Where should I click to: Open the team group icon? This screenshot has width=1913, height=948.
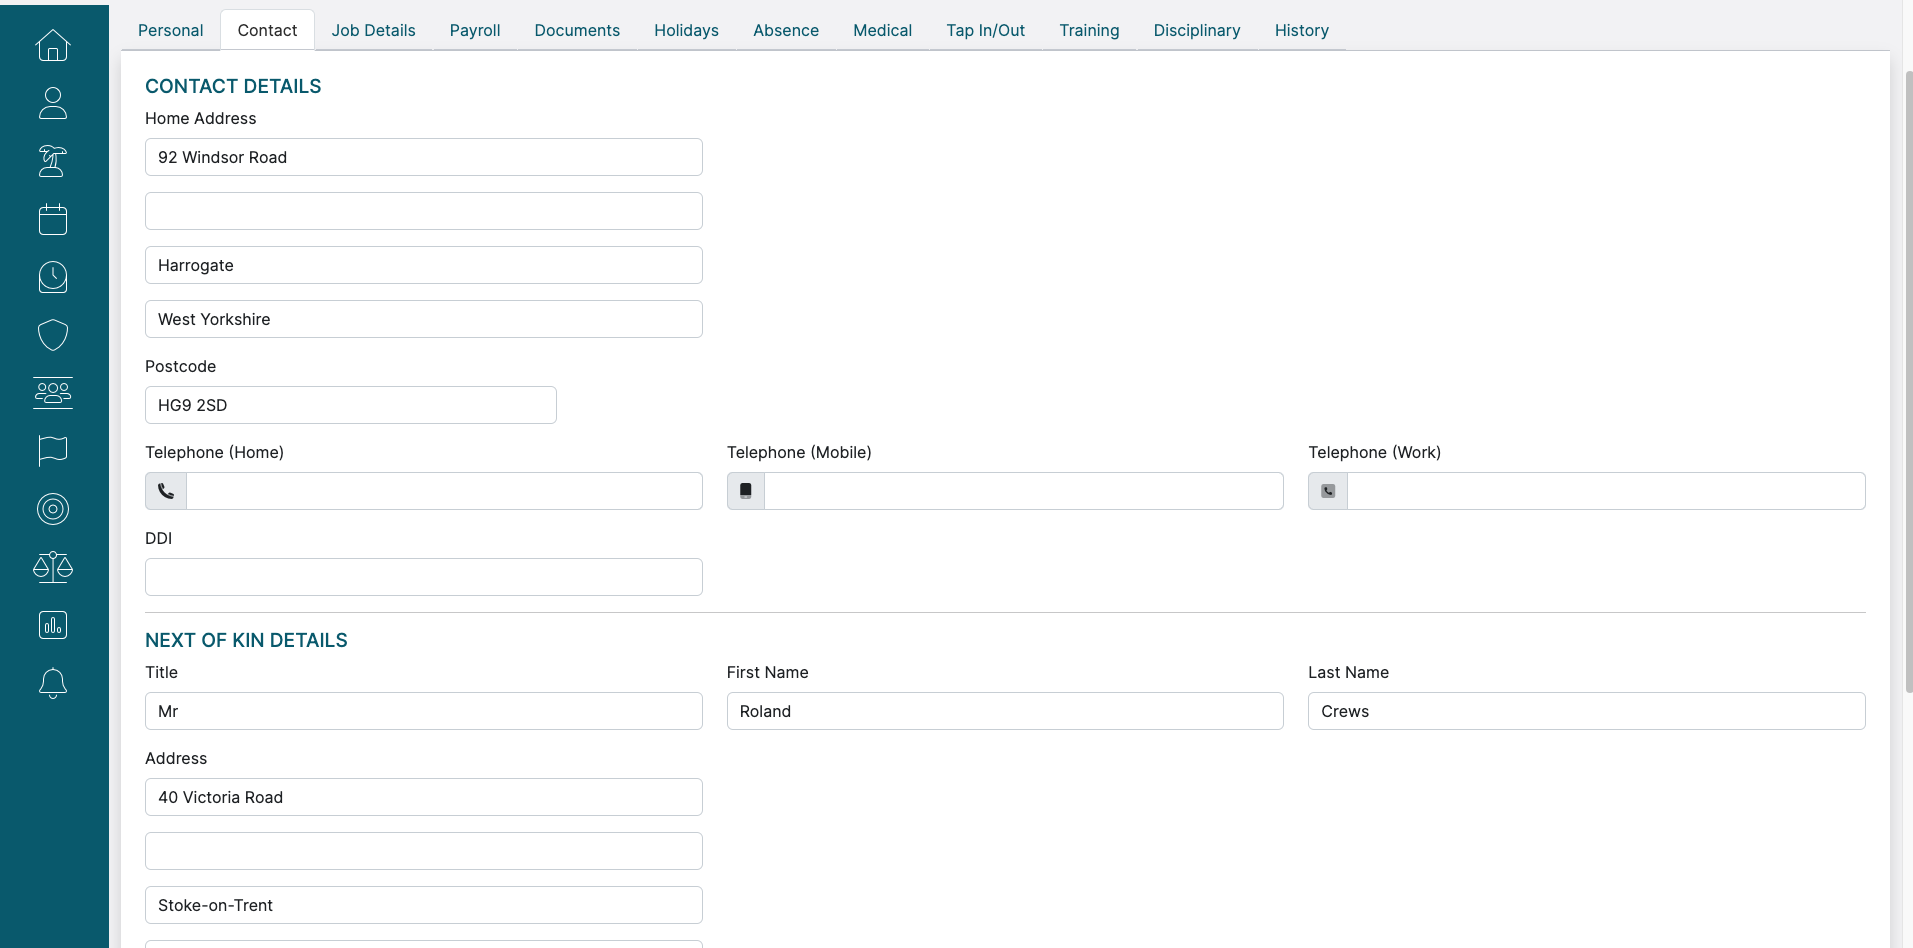[53, 393]
